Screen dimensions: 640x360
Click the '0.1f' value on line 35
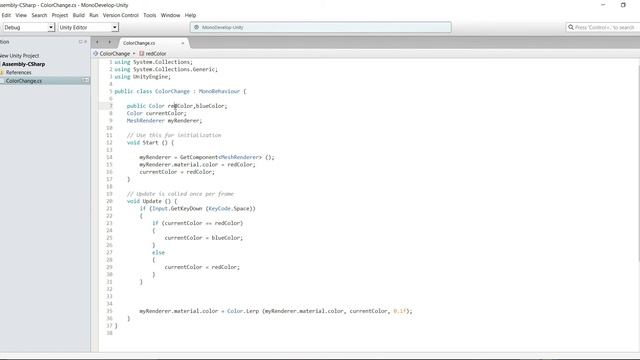tap(400, 311)
